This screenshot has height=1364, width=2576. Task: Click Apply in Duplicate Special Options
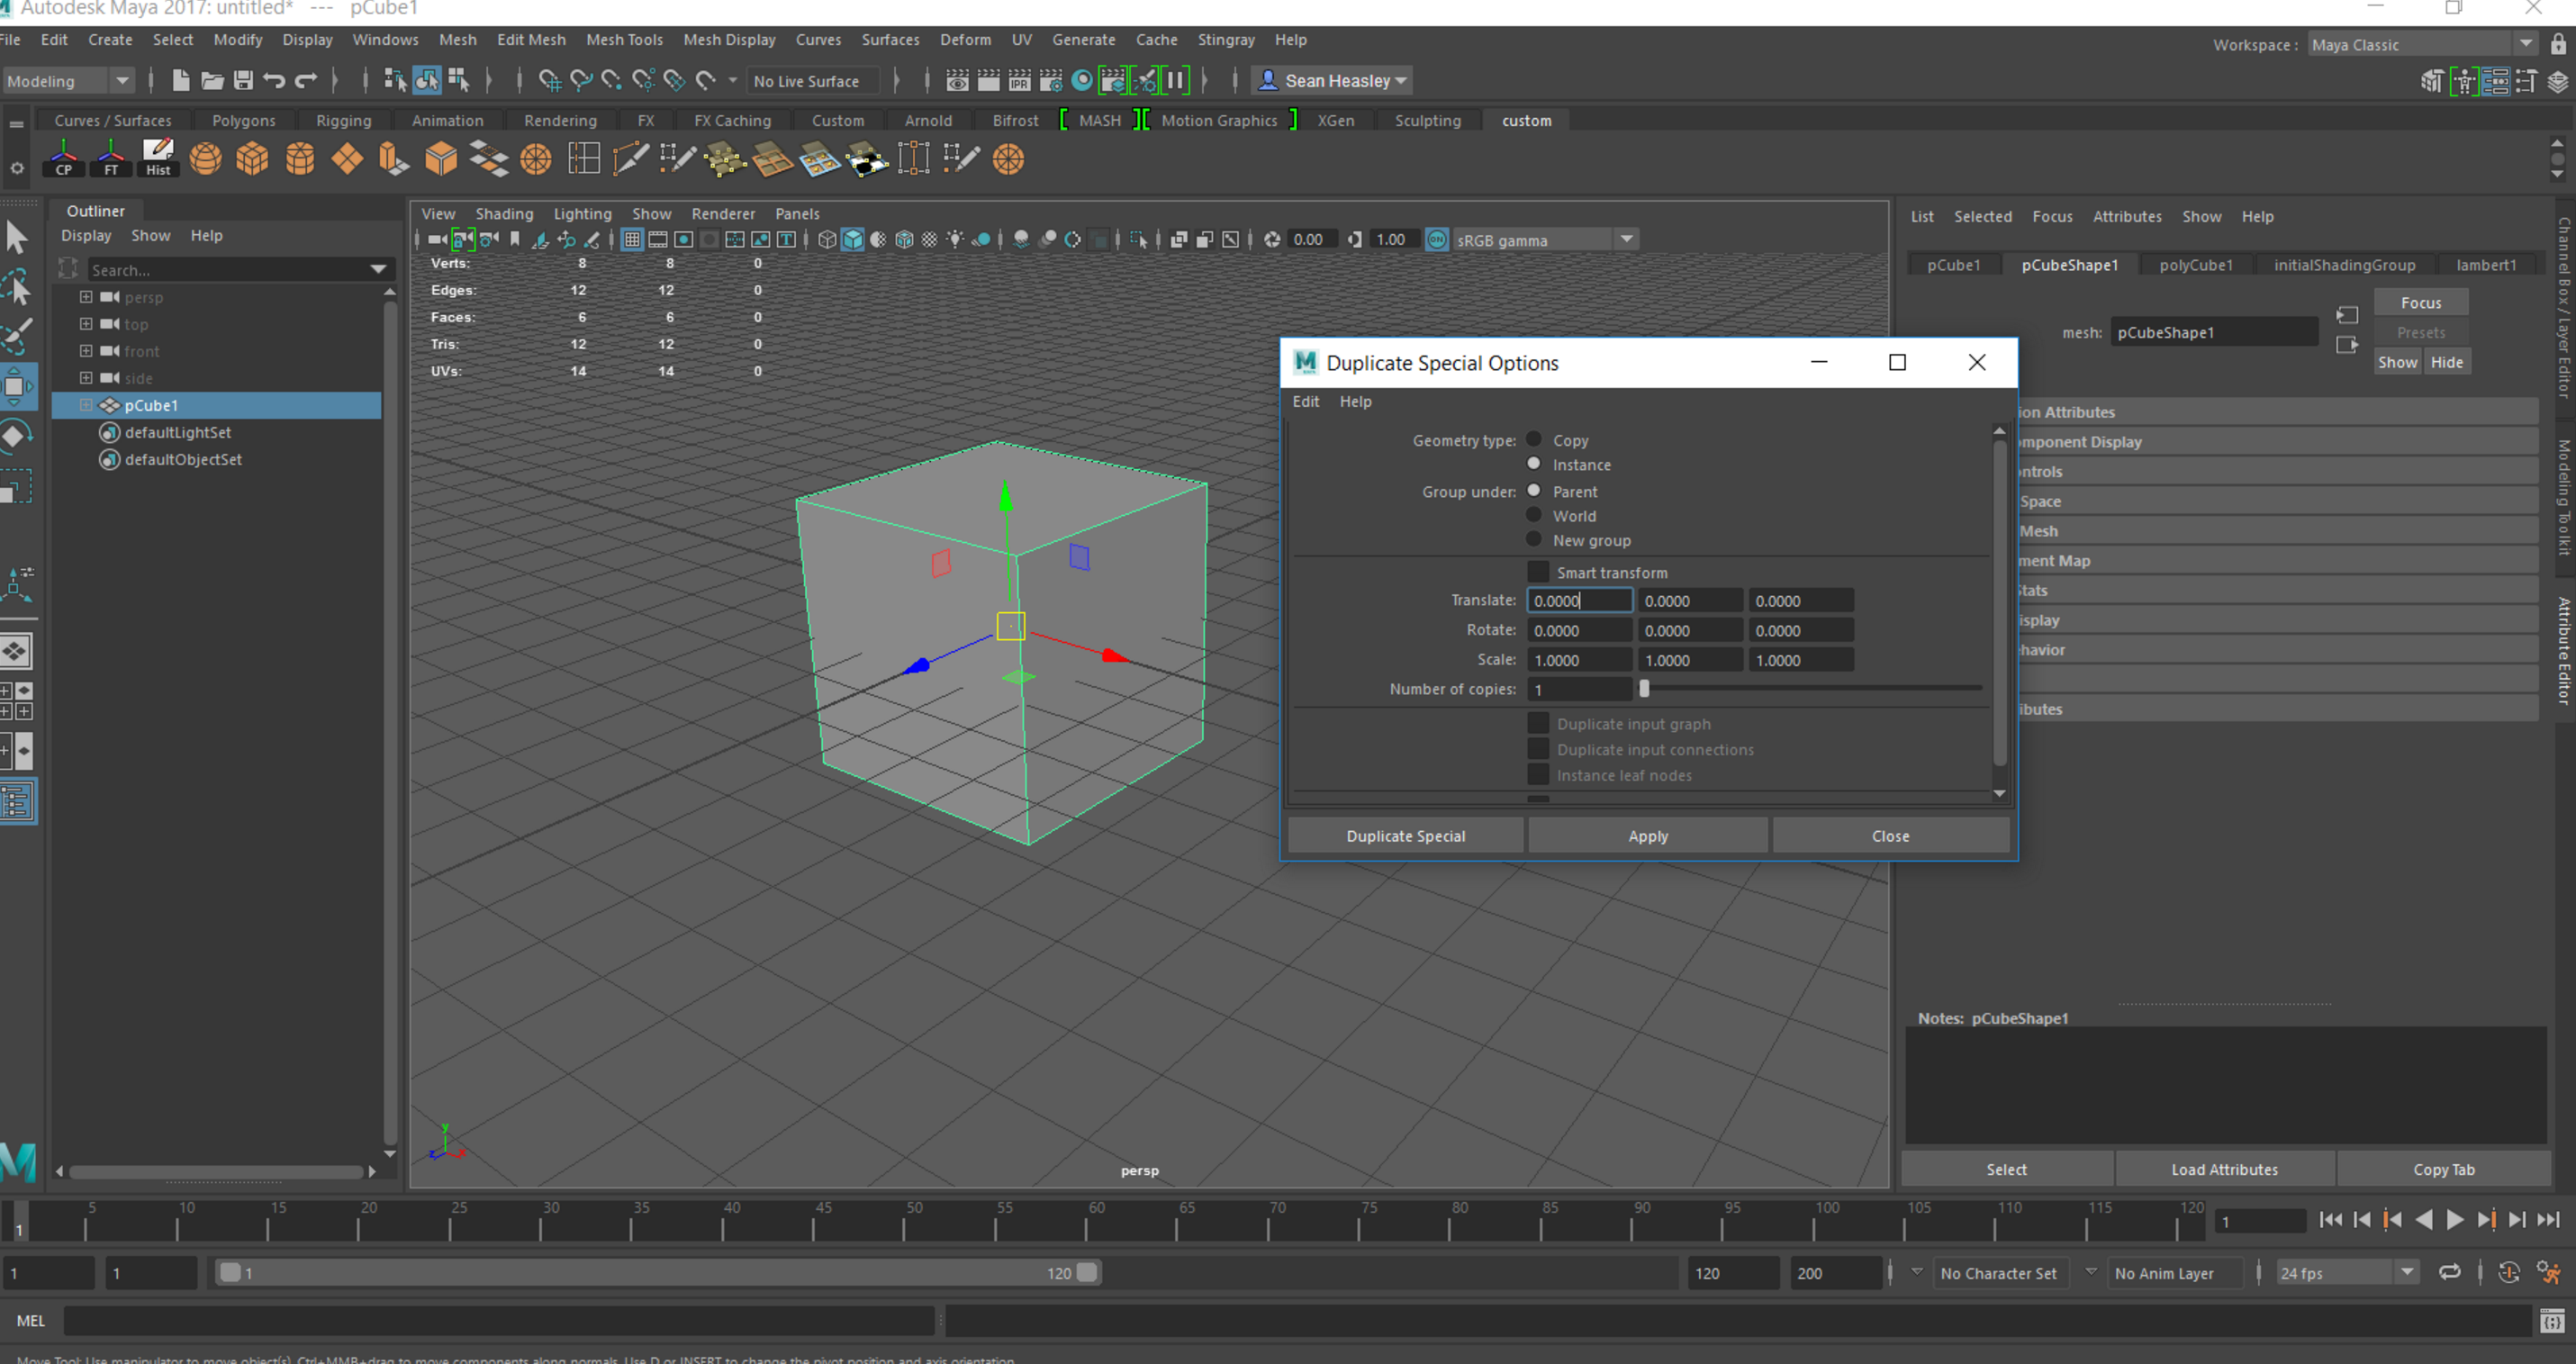(1647, 835)
